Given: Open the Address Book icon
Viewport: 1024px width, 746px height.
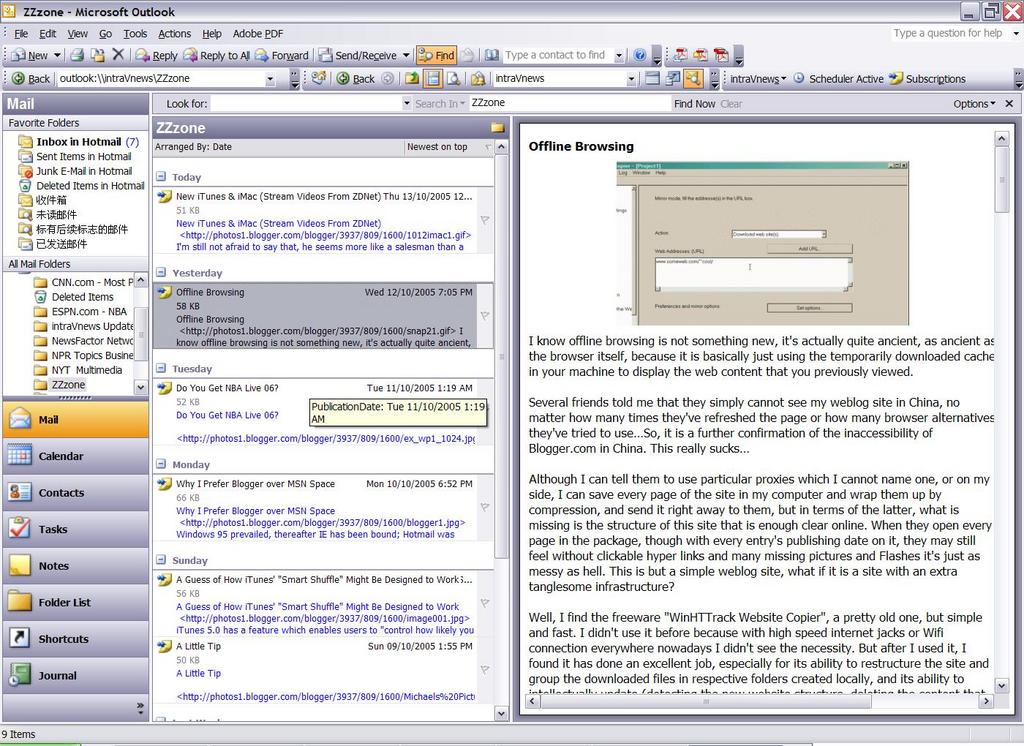Looking at the screenshot, I should point(492,56).
